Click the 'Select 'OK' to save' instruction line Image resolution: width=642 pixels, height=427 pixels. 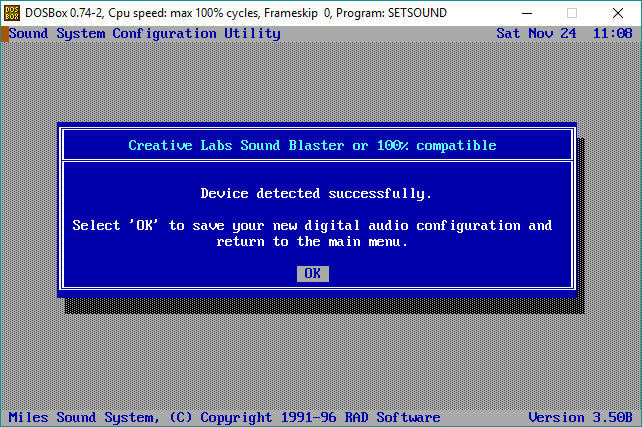[312, 225]
